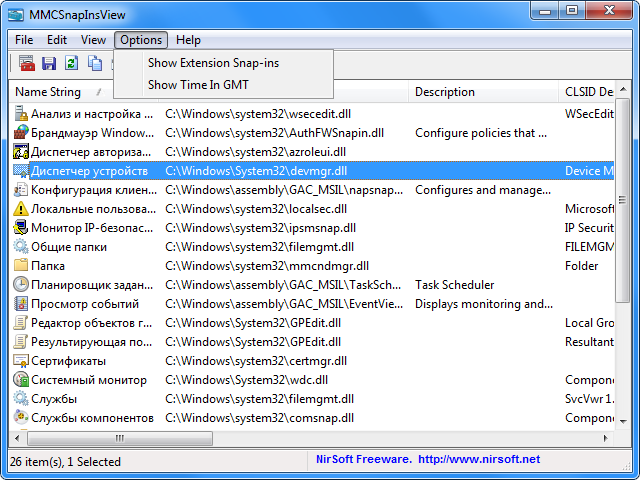Viewport: 640px width, 480px height.
Task: Click the certificate icon beside Сертификаты
Action: pos(21,361)
